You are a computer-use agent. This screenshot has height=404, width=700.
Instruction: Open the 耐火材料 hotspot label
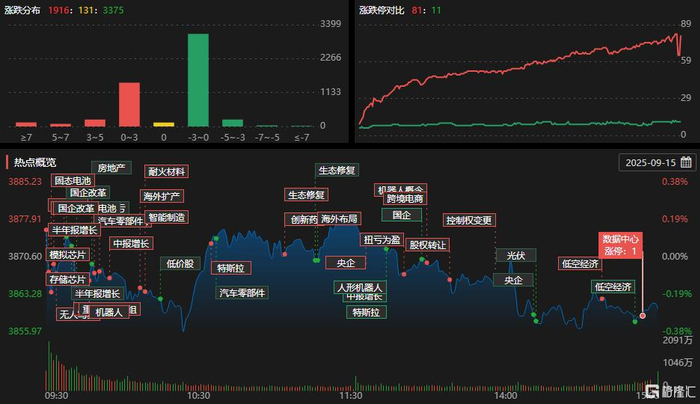coord(167,171)
